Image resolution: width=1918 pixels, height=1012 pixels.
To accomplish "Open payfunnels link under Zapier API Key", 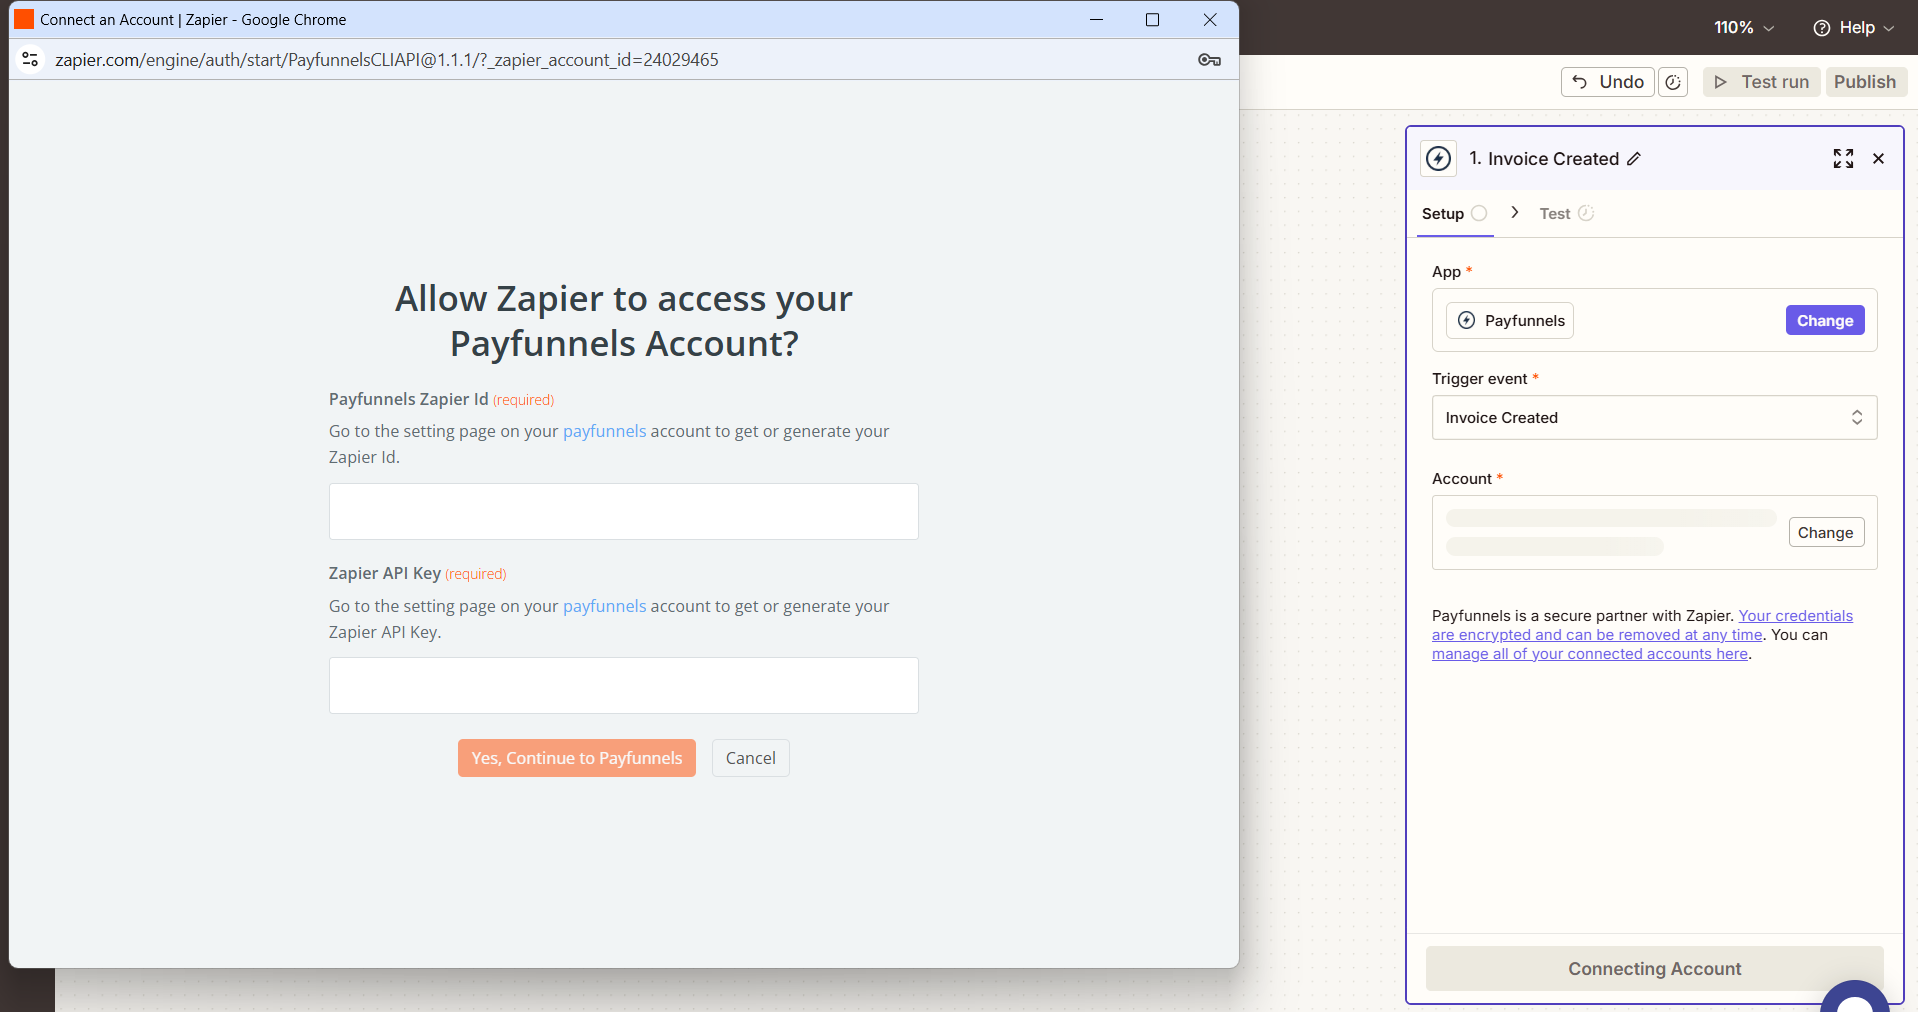I will coord(604,606).
